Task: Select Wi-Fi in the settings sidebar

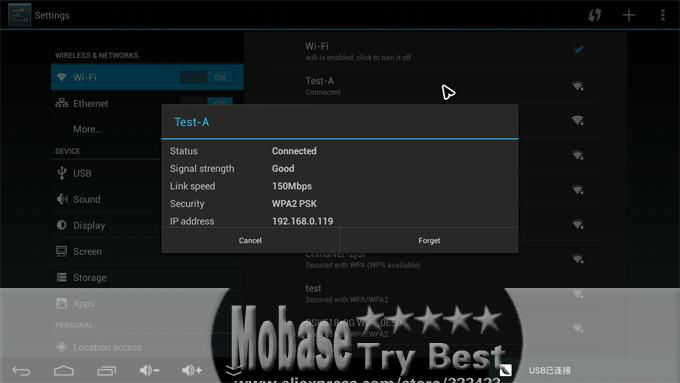Action: [147, 77]
